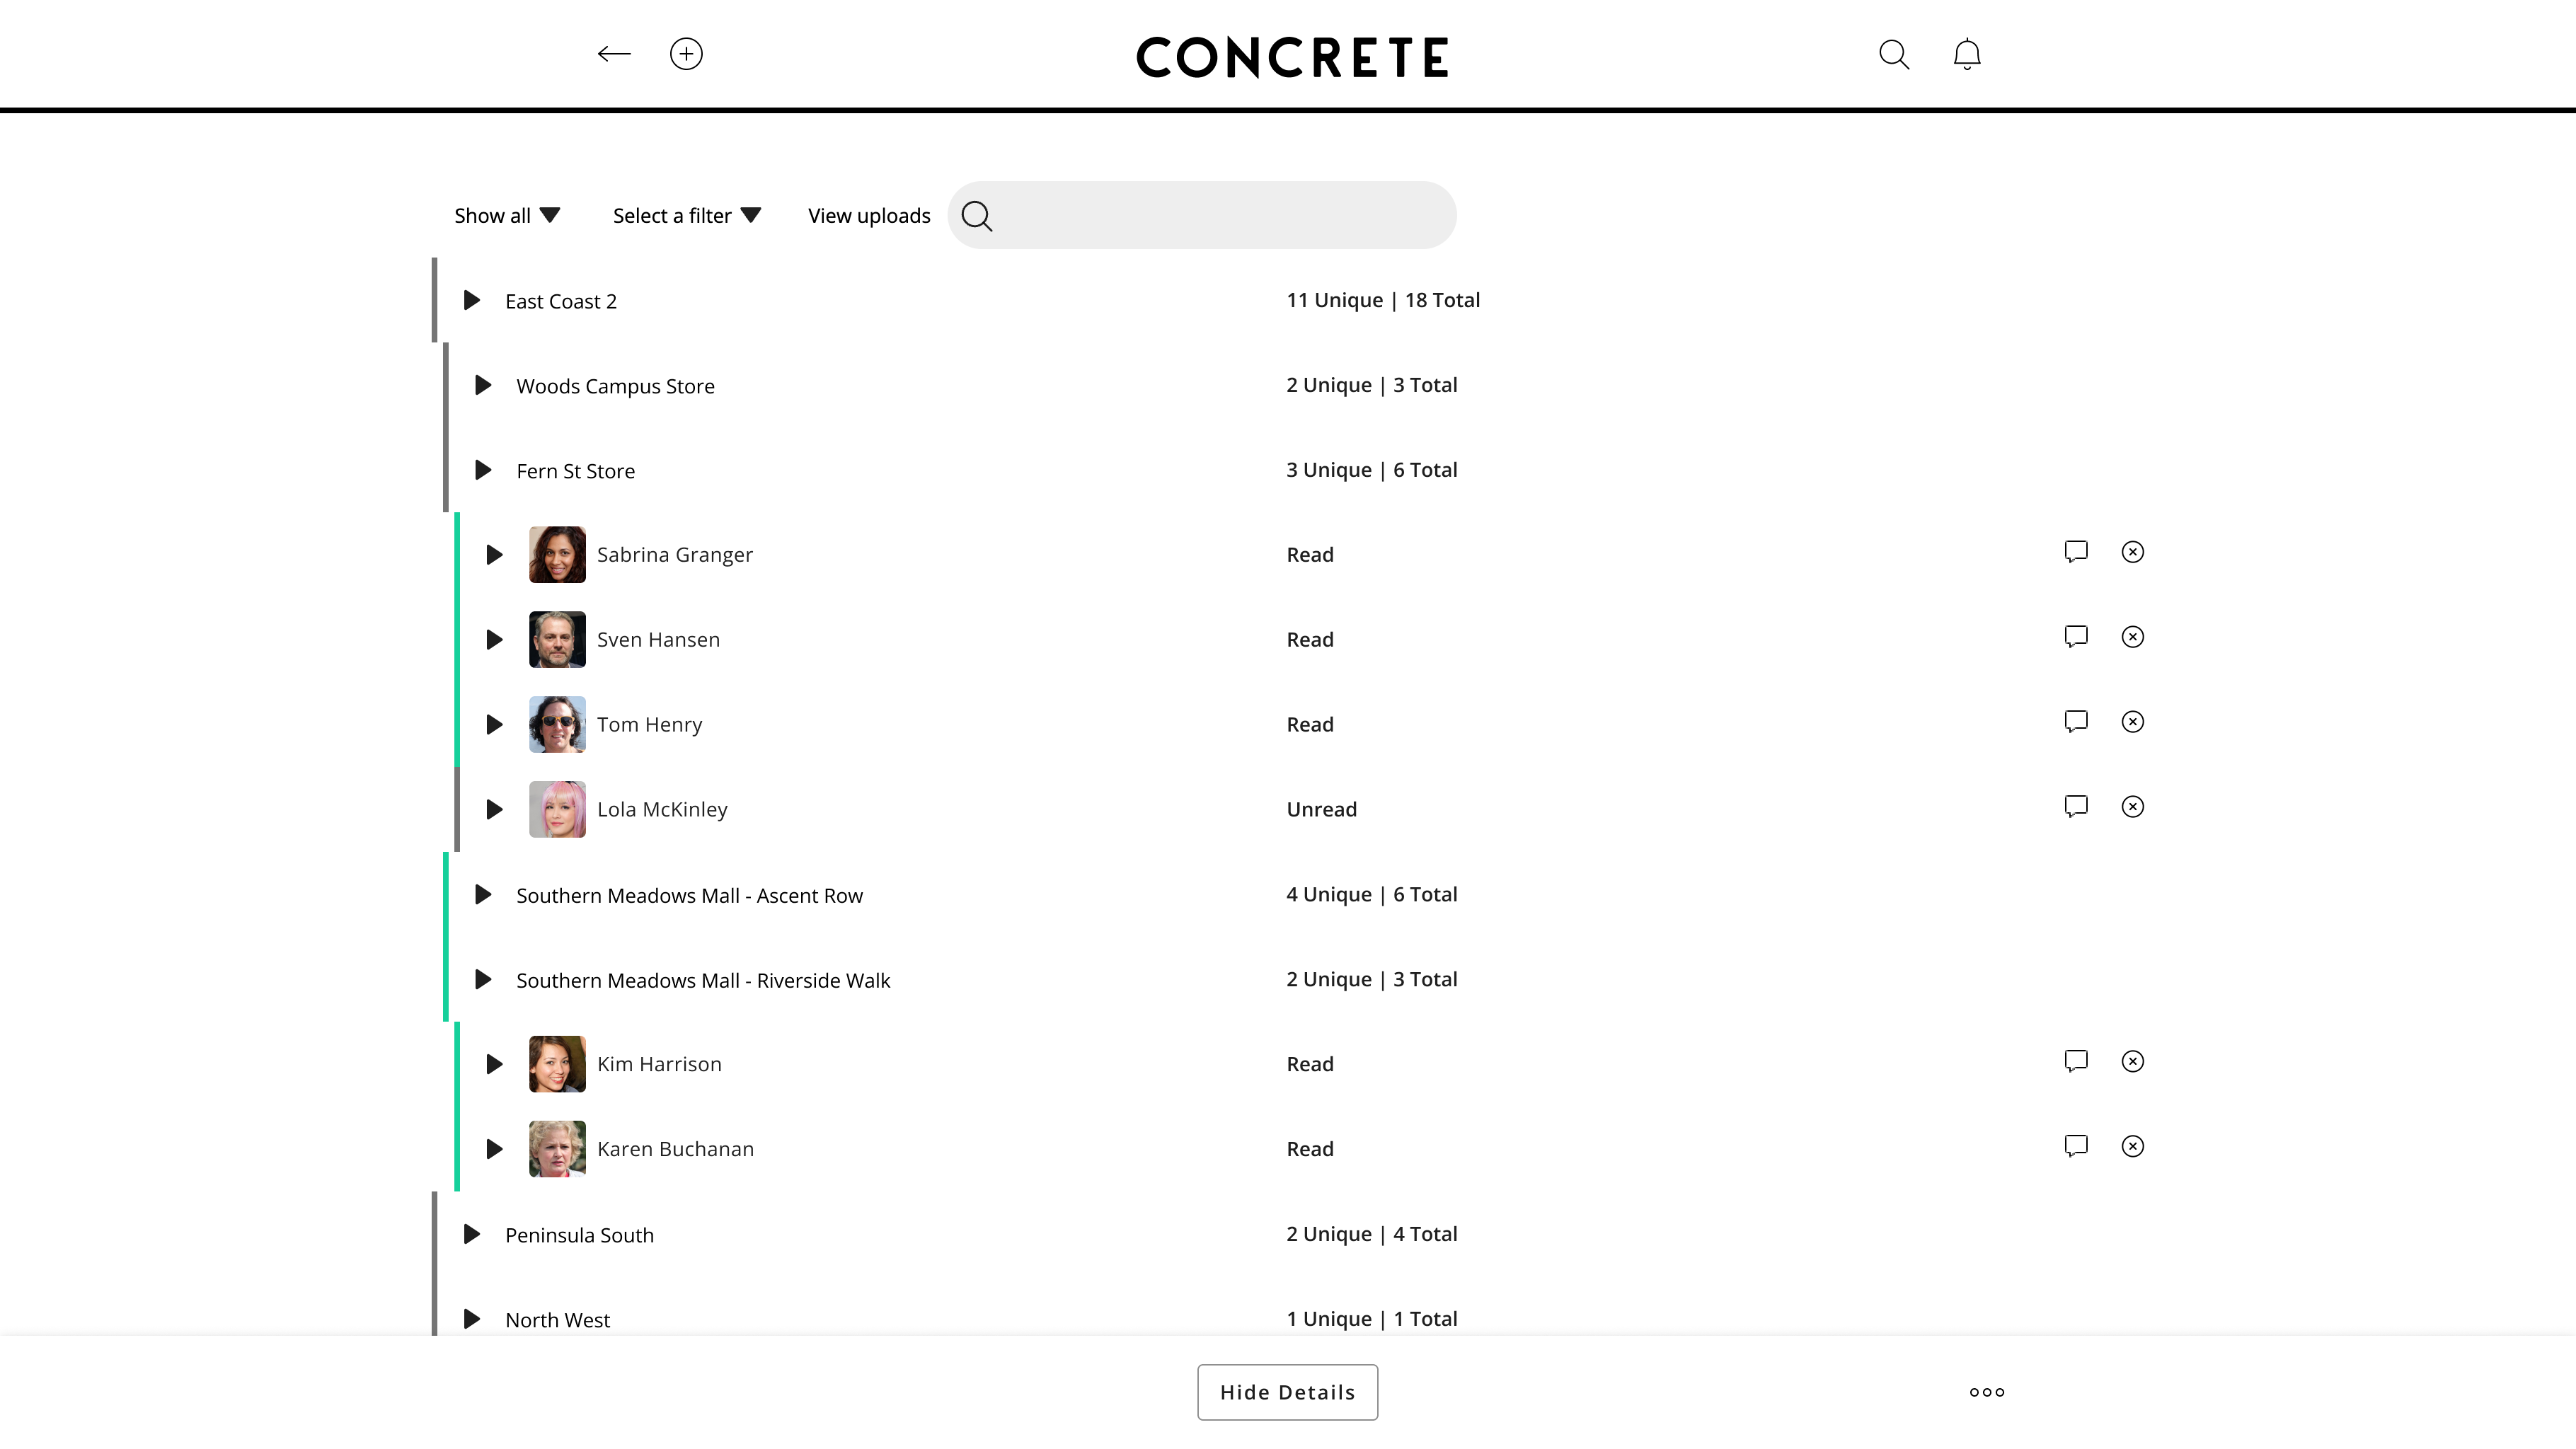This screenshot has height=1449, width=2576.
Task: Expand the East Coast 2 group
Action: pyautogui.click(x=472, y=301)
